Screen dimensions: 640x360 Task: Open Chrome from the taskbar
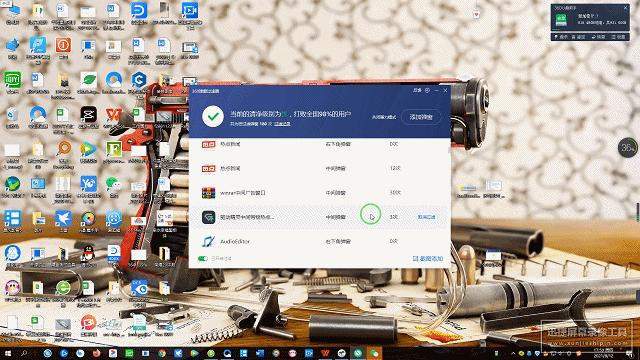pyautogui.click(x=162, y=353)
